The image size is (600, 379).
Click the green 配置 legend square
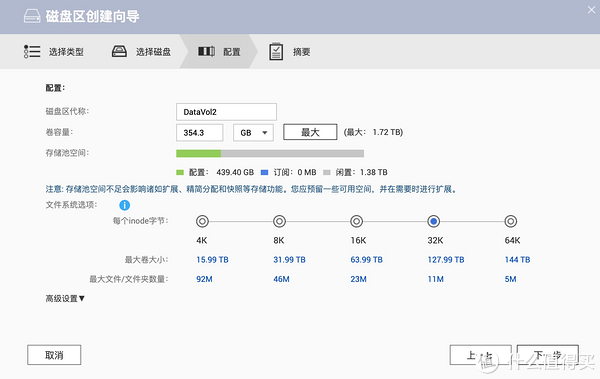(180, 172)
